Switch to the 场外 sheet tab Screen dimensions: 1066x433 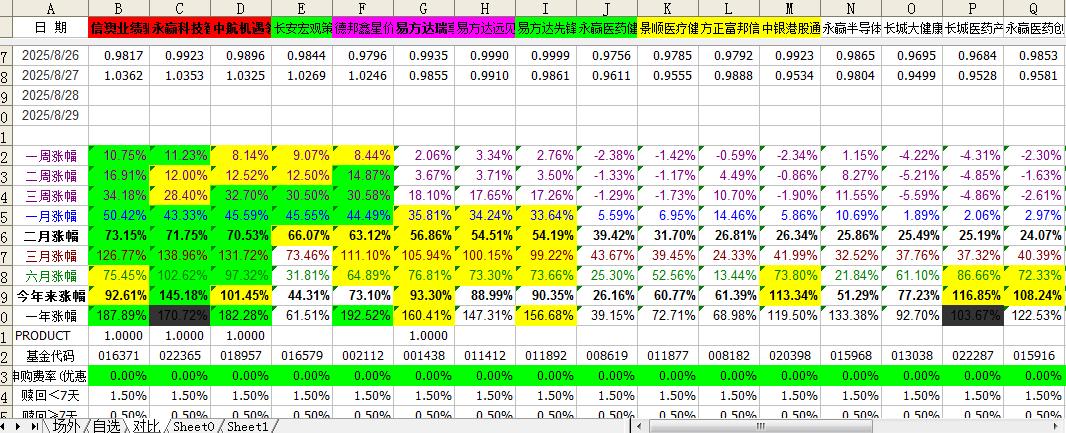coord(67,426)
